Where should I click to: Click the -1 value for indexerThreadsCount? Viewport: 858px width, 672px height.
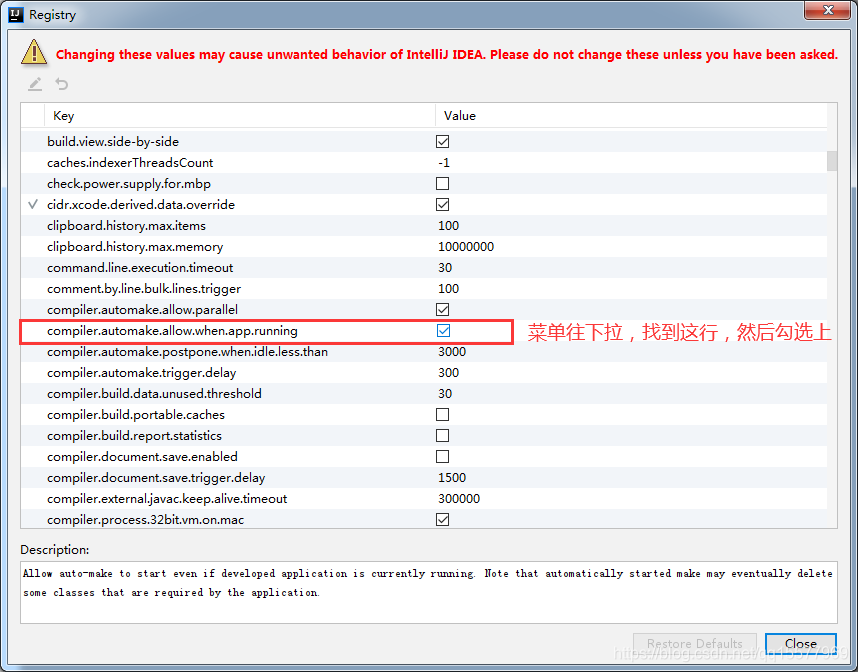coord(444,163)
